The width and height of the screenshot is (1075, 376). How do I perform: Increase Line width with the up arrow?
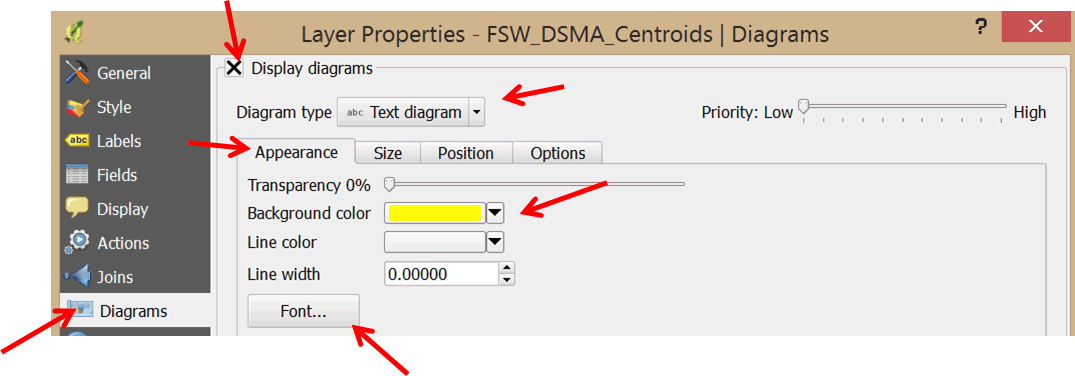pyautogui.click(x=507, y=268)
